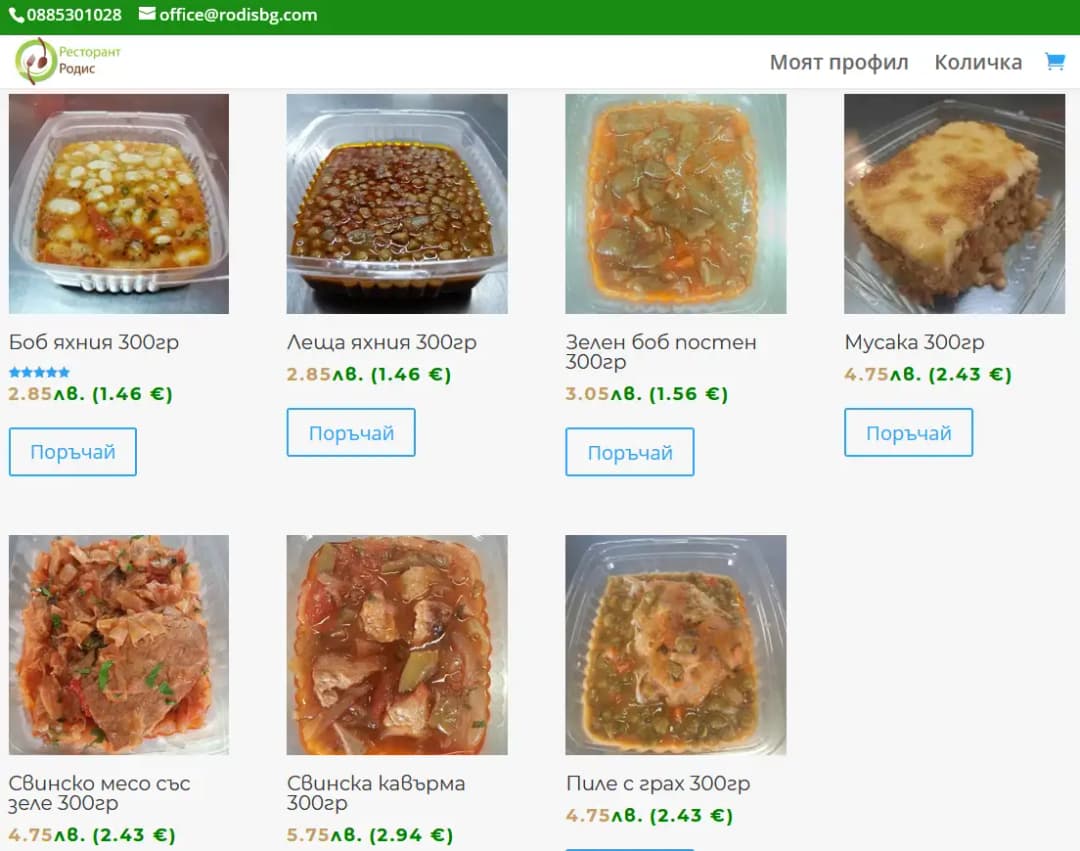The image size is (1080, 851).
Task: Click Поръчай under Леща яхния
Action: point(350,432)
